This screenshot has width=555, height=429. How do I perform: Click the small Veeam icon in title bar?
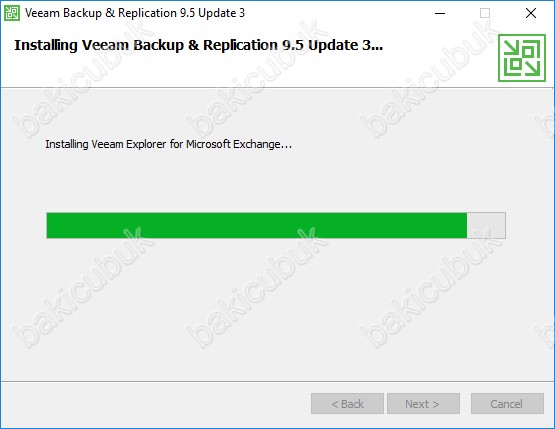coord(12,13)
